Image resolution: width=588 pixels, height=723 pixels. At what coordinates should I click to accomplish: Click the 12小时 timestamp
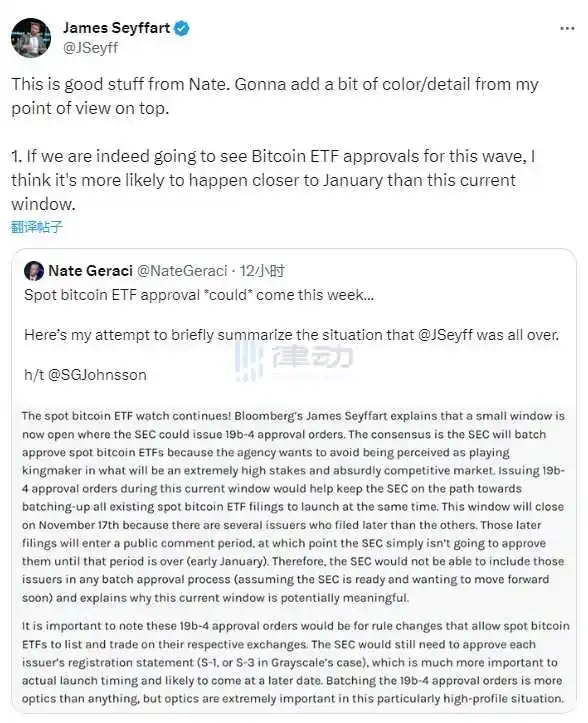click(262, 271)
